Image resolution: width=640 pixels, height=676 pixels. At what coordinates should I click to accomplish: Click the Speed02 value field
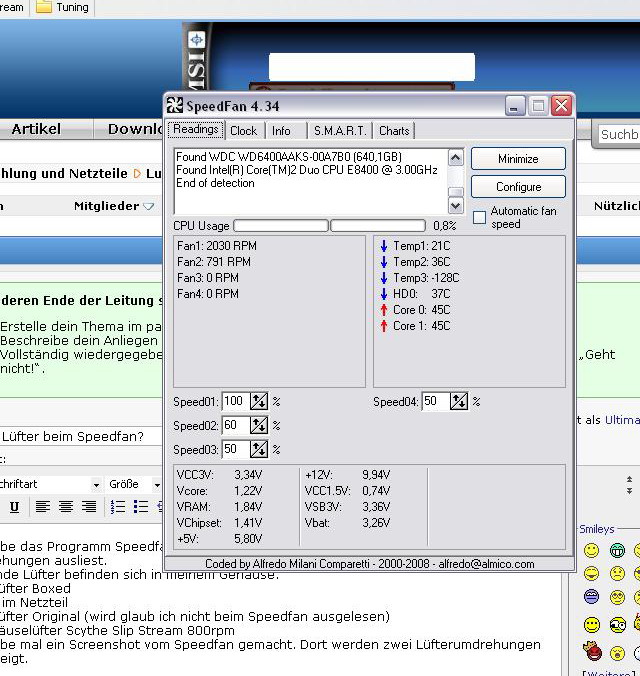236,426
